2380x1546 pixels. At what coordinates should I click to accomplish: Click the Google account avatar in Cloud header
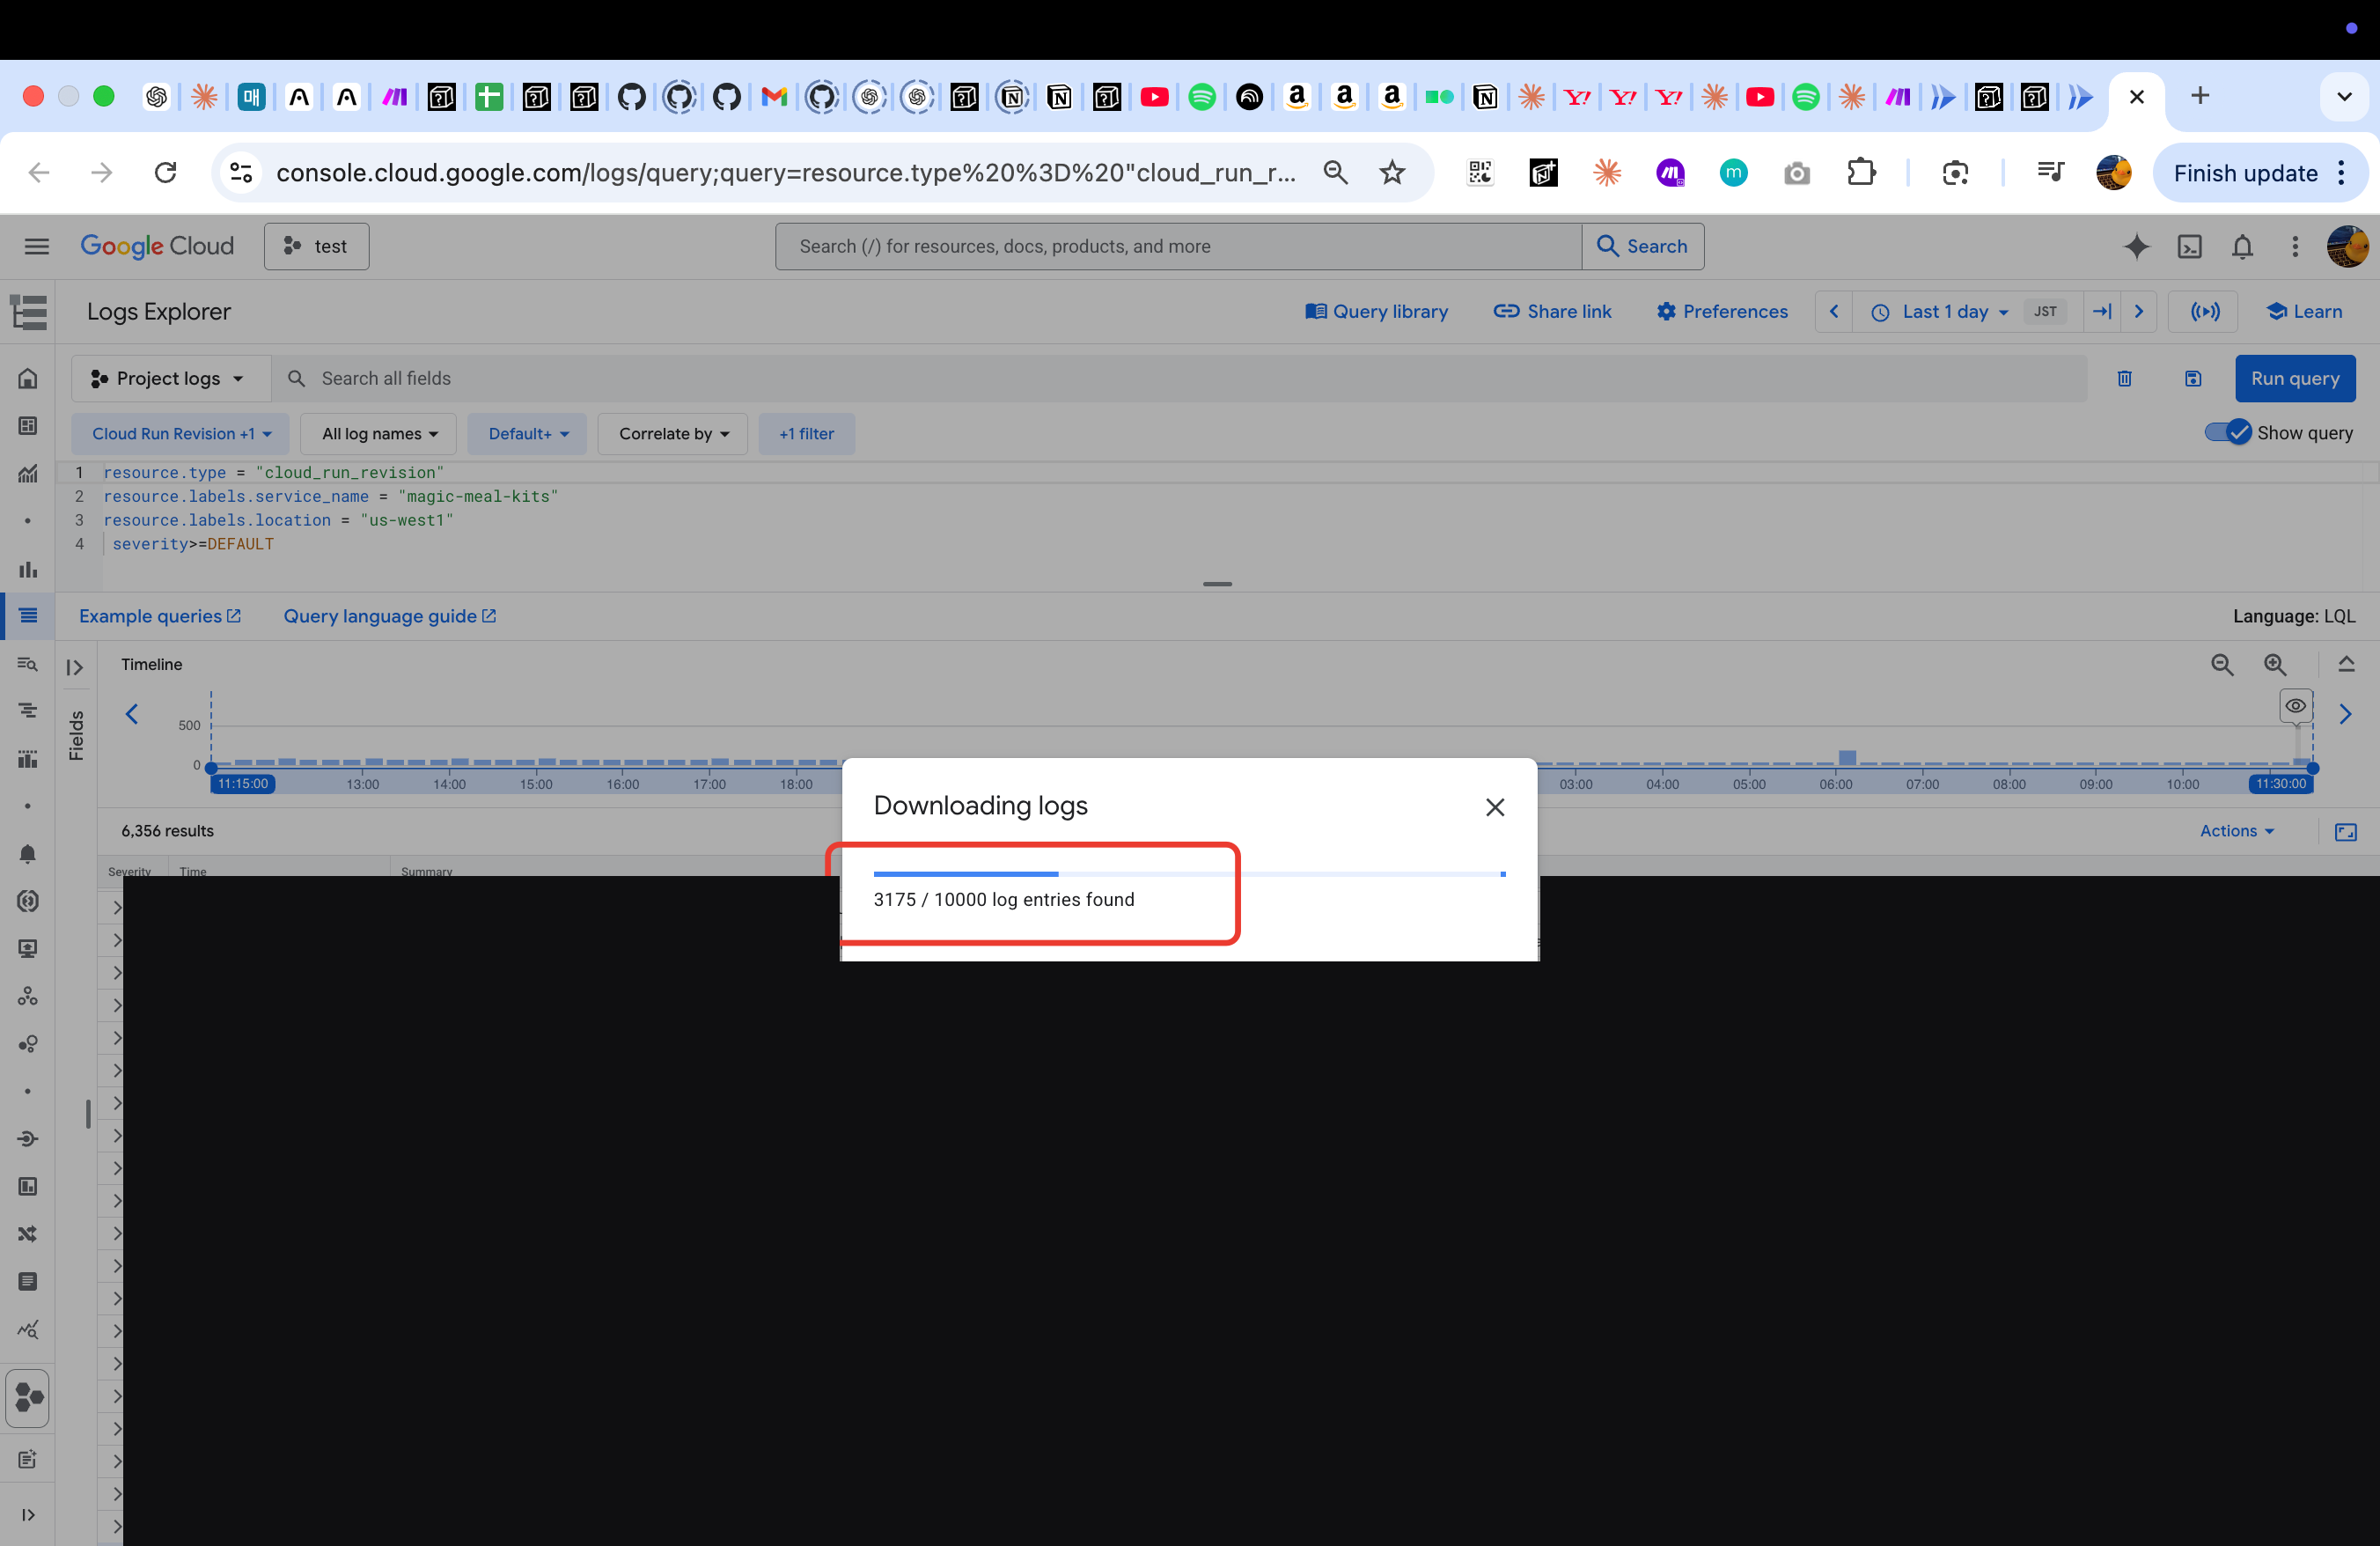[2347, 246]
